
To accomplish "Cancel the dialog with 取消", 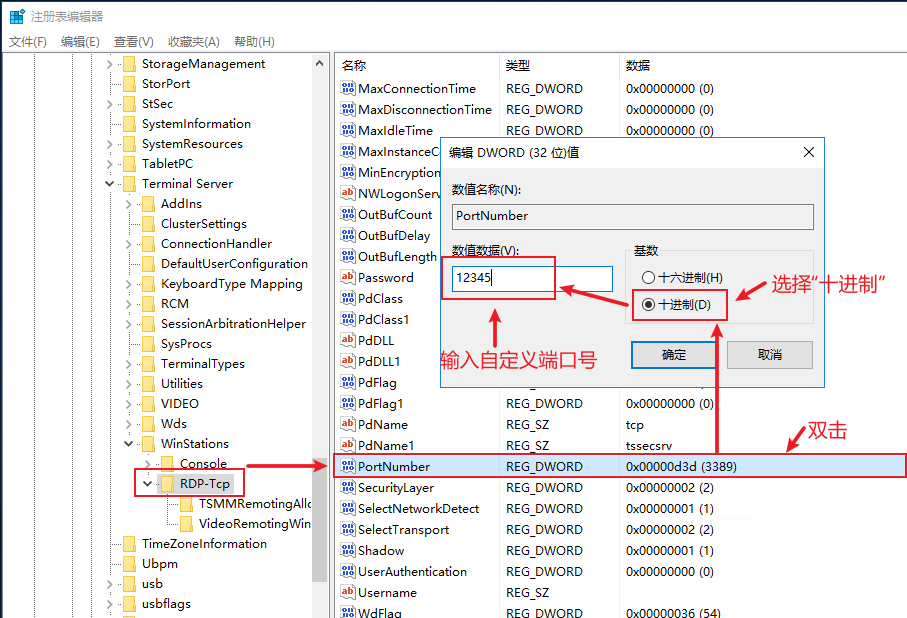I will pyautogui.click(x=770, y=355).
